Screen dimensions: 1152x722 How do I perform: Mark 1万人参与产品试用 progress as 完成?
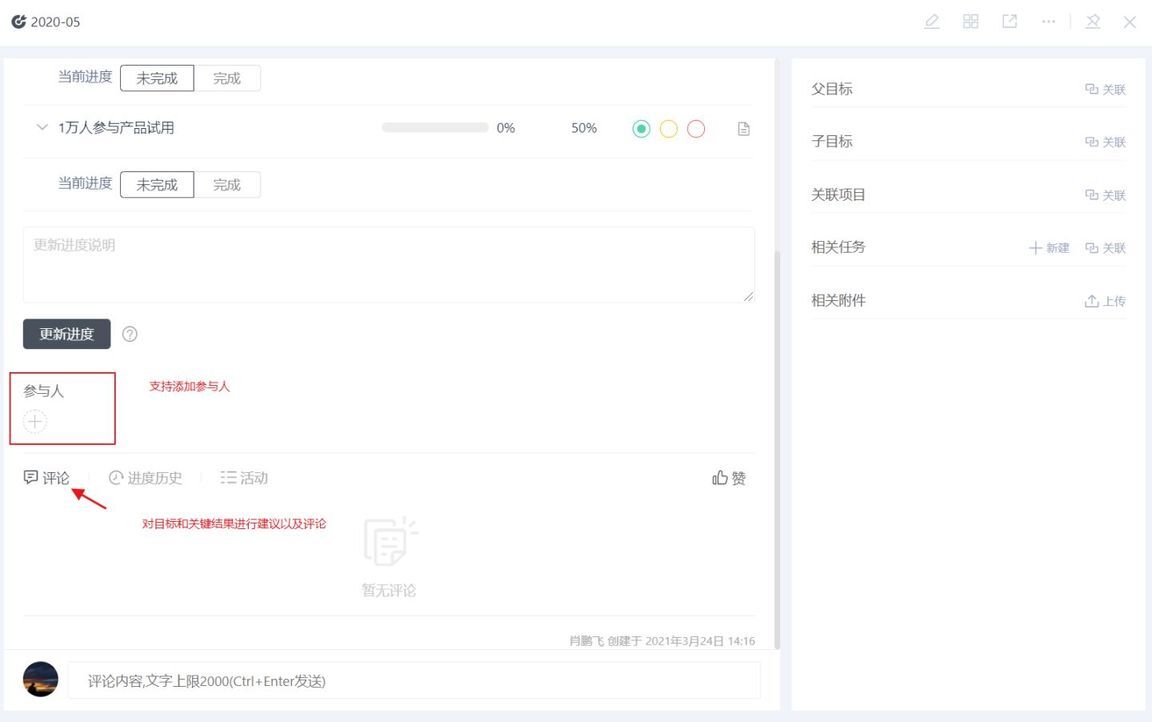[x=227, y=184]
